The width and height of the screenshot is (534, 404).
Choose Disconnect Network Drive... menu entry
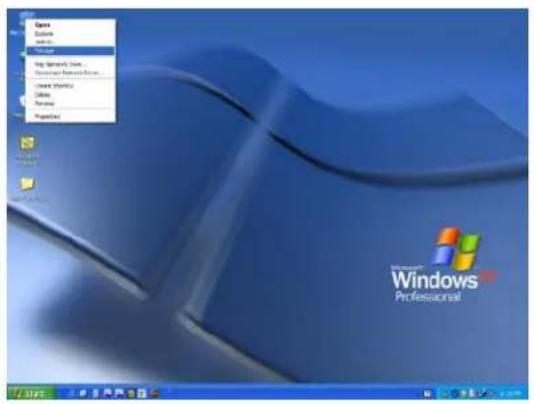coord(70,73)
